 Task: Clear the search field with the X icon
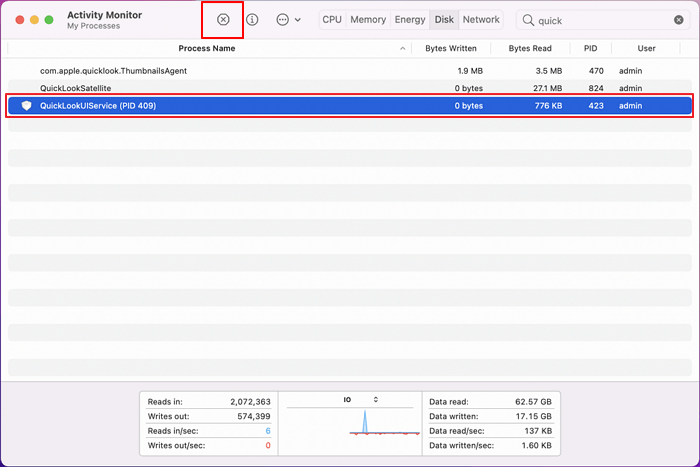pos(679,20)
